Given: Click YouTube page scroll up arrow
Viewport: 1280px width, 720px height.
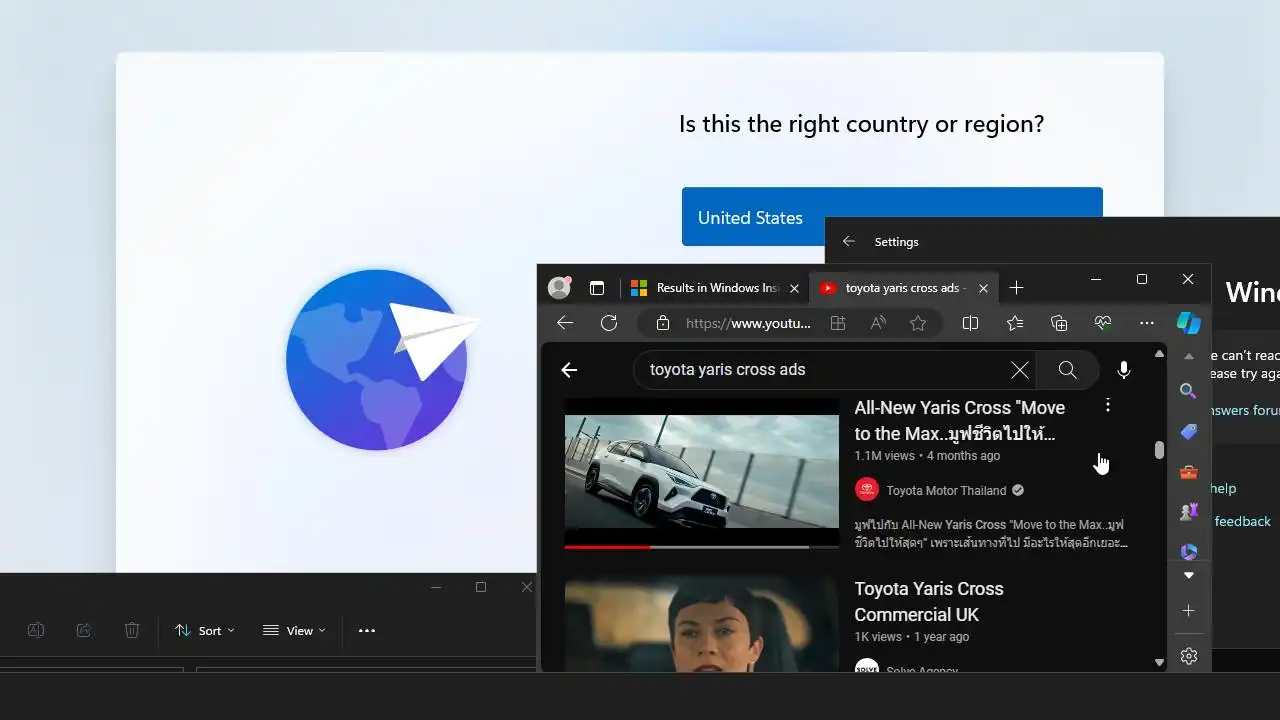Looking at the screenshot, I should click(1159, 354).
